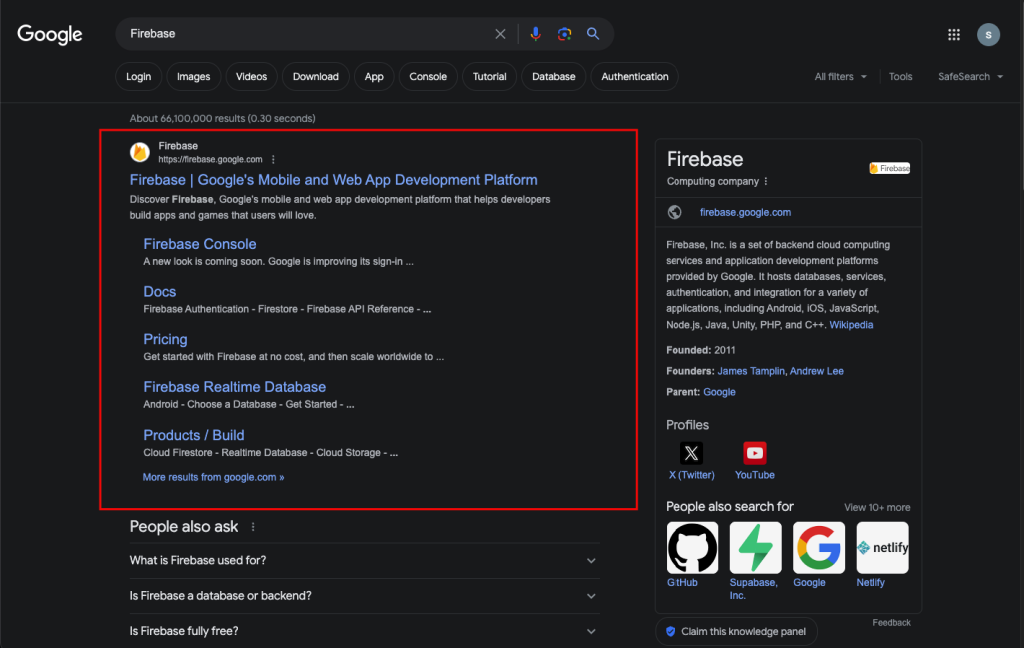Screen dimensions: 1024x648
Task: Click the Parent Google link
Action: tap(719, 392)
